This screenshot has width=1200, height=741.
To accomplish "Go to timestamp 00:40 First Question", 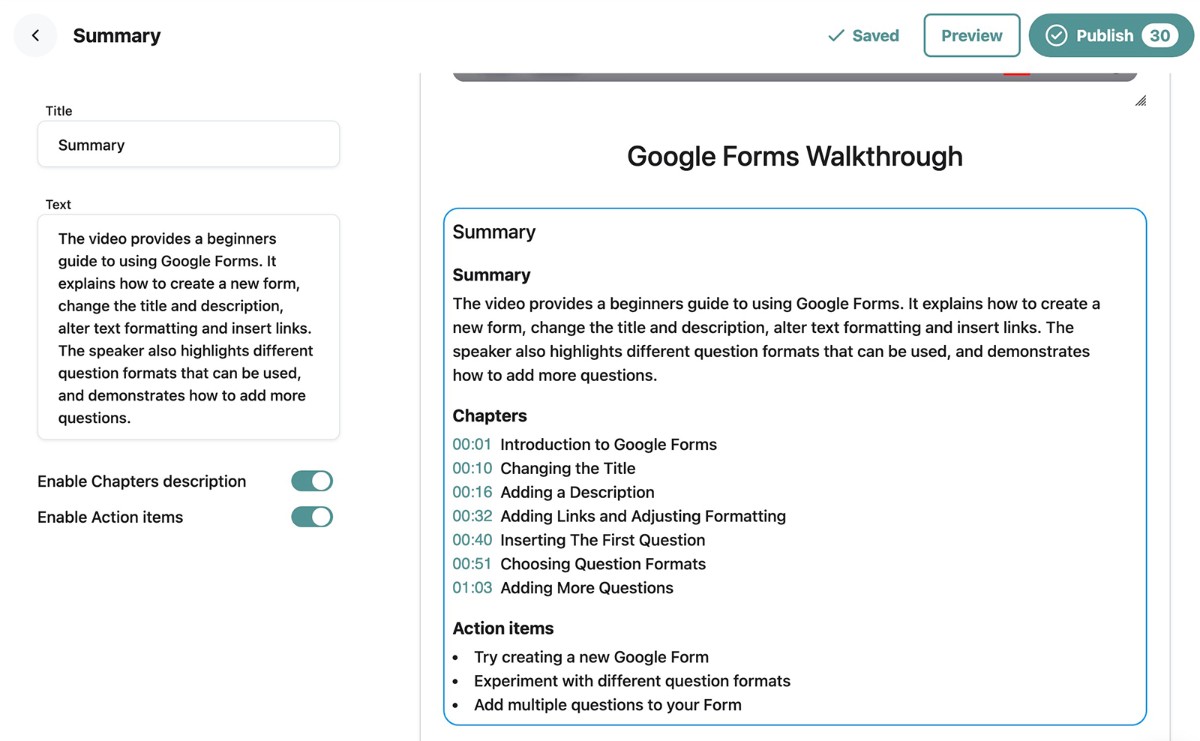I will [472, 540].
